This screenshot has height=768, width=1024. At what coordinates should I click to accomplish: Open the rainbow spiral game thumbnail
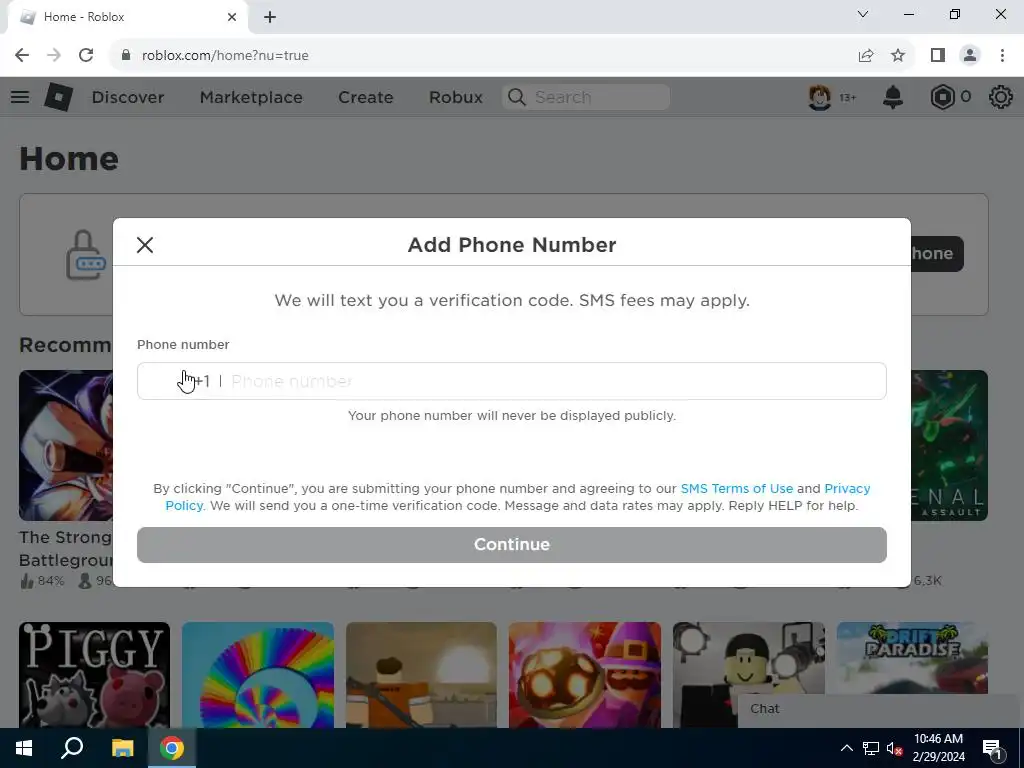(258, 675)
